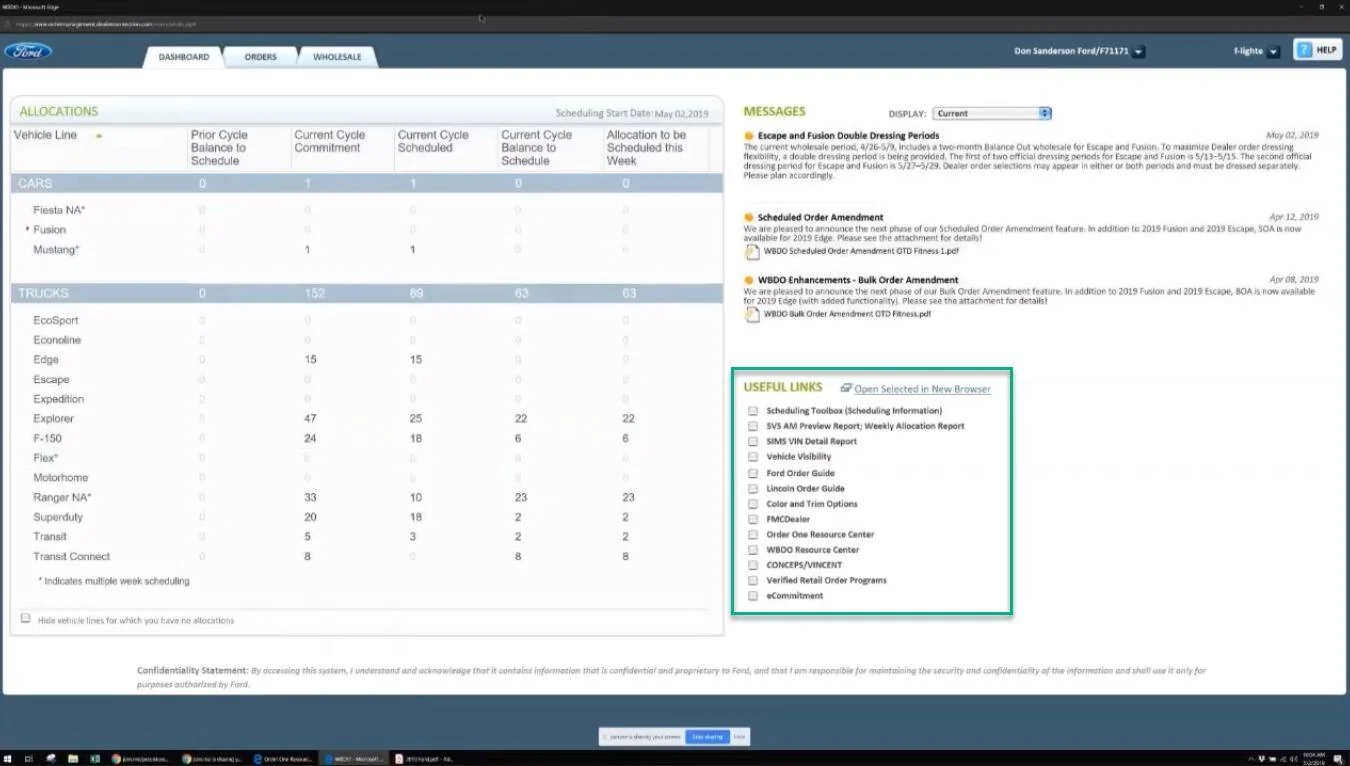This screenshot has width=1350, height=766.
Task: Open WBDO Scheduled Order Amendment OTD Fitness 1.pdf
Action: [x=861, y=251]
